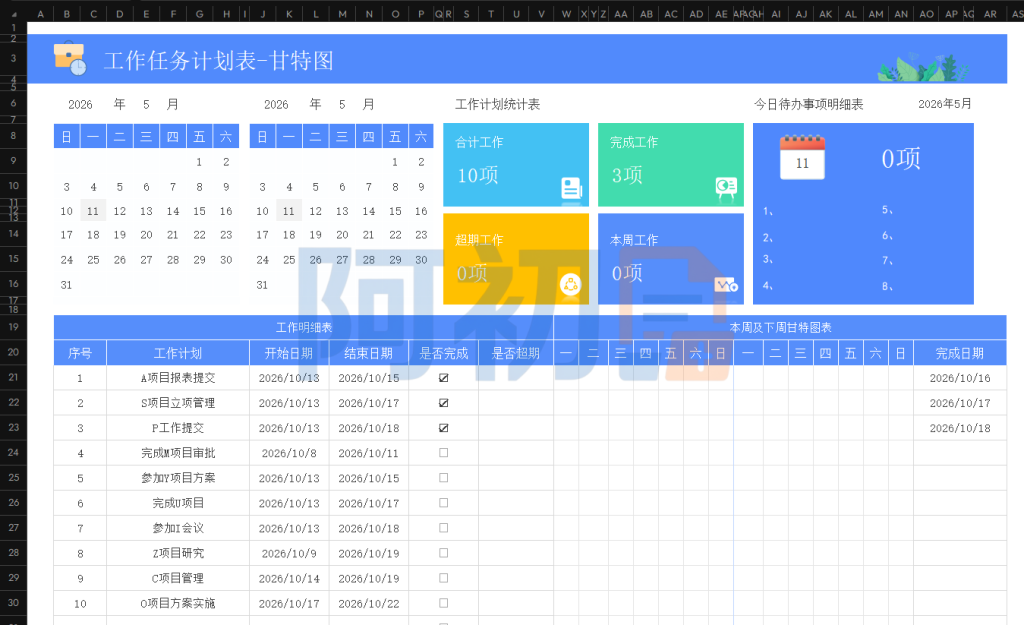This screenshot has height=625, width=1024.
Task: Check the completion box for 完成M项目审批
Action: coord(443,453)
